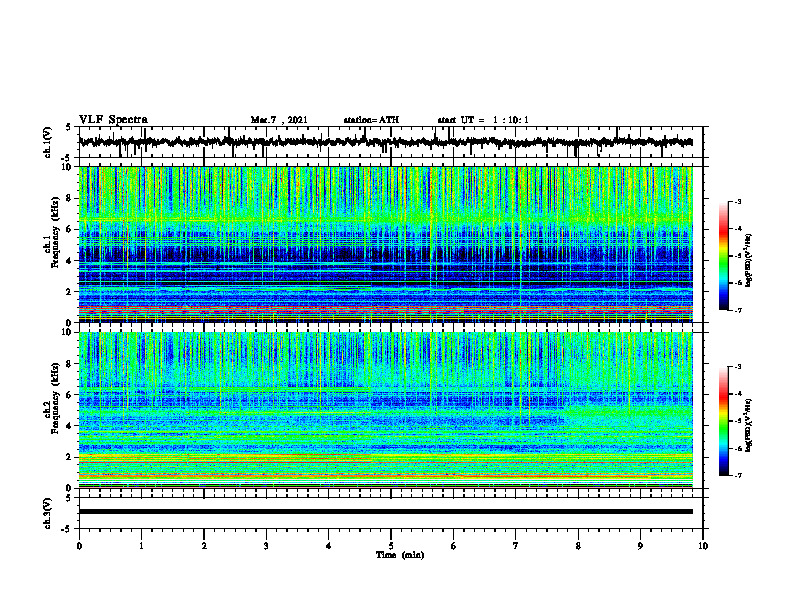Select the "Mar.7 , 2021" date text
Screen dimensions: 792x612
pyautogui.click(x=279, y=120)
